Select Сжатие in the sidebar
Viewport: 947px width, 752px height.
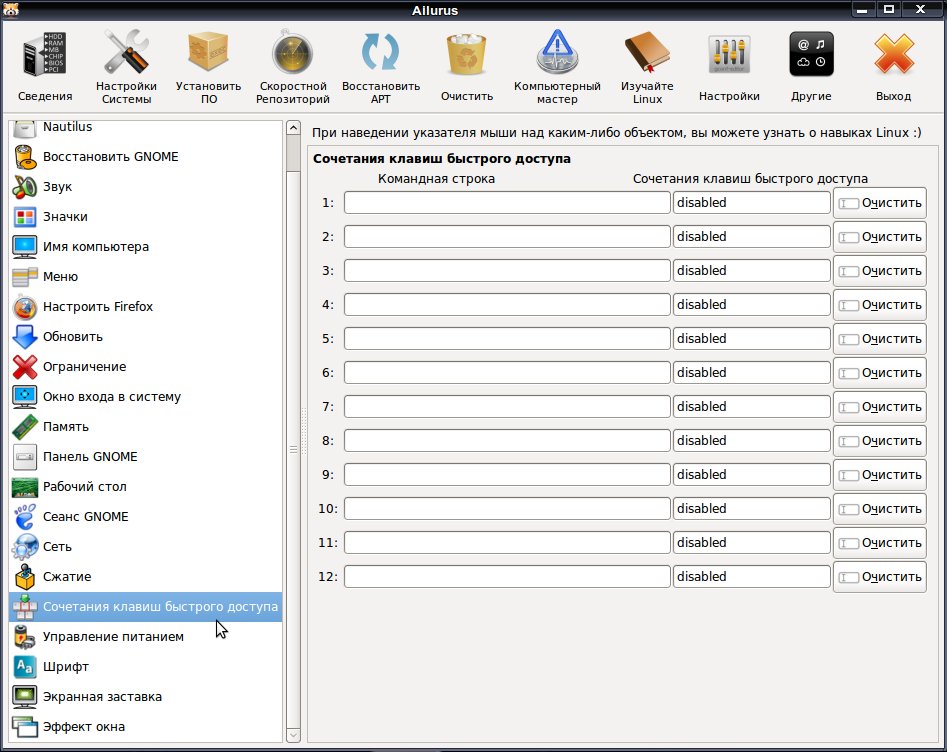point(146,577)
